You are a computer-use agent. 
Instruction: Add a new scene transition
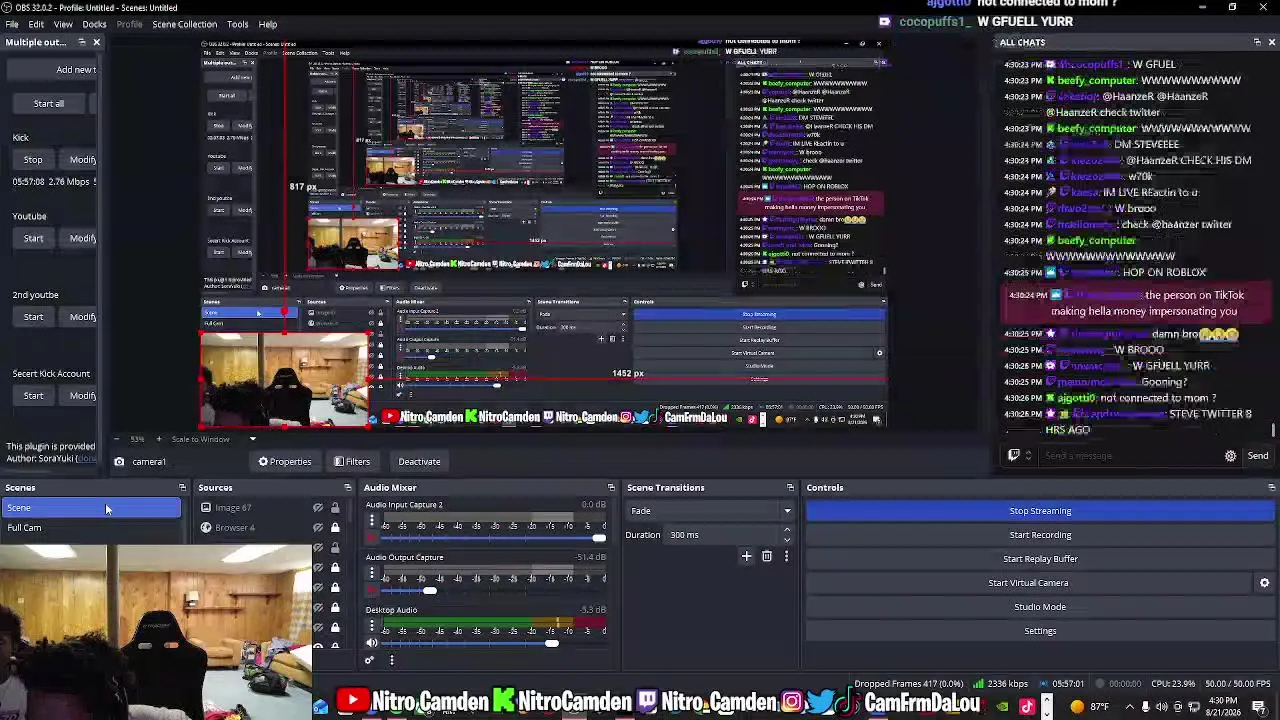coord(746,556)
